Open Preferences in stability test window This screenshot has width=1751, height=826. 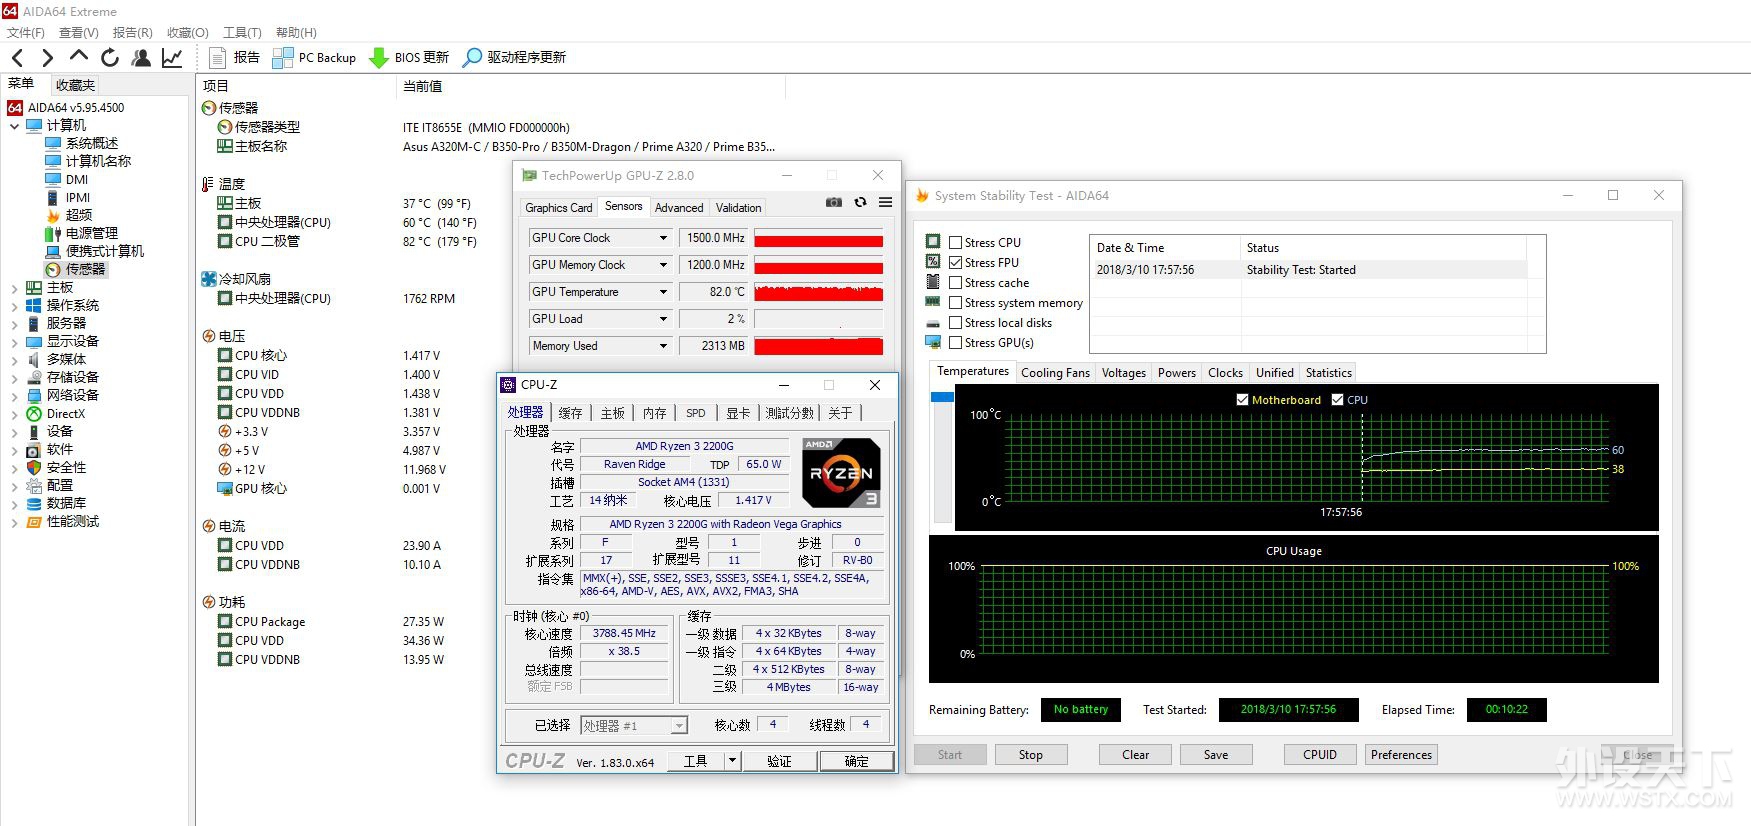[1401, 755]
